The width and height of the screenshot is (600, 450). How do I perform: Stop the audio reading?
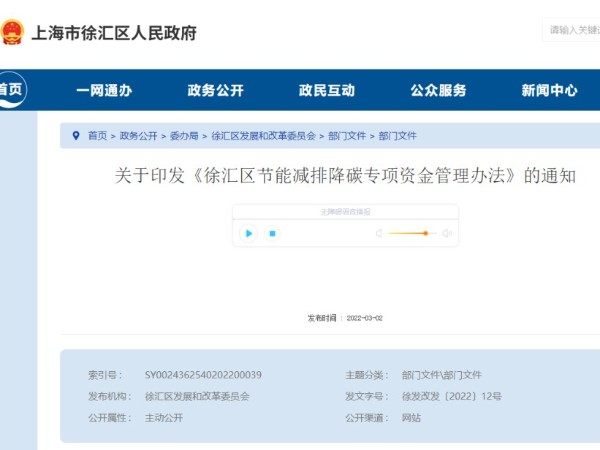click(x=272, y=233)
